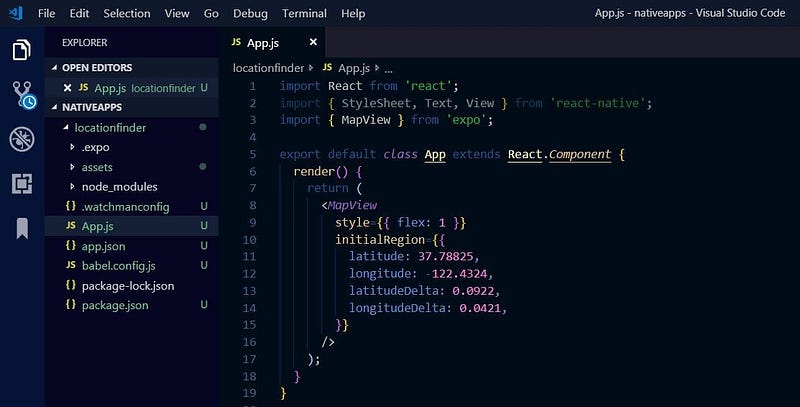
Task: Open package.json in the file tree
Action: [x=114, y=305]
